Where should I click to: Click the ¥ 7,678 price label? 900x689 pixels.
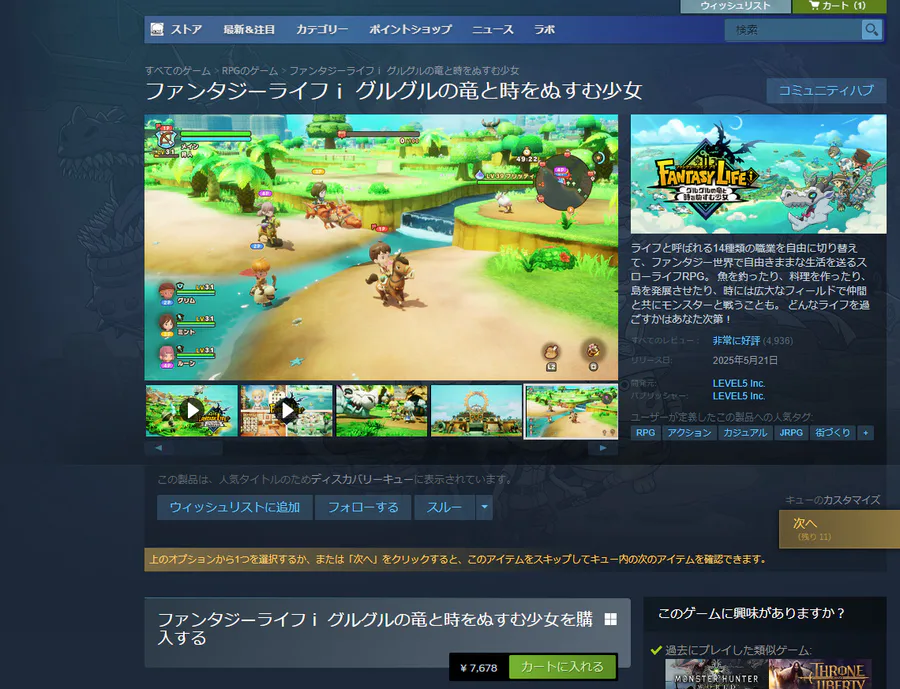pos(479,668)
